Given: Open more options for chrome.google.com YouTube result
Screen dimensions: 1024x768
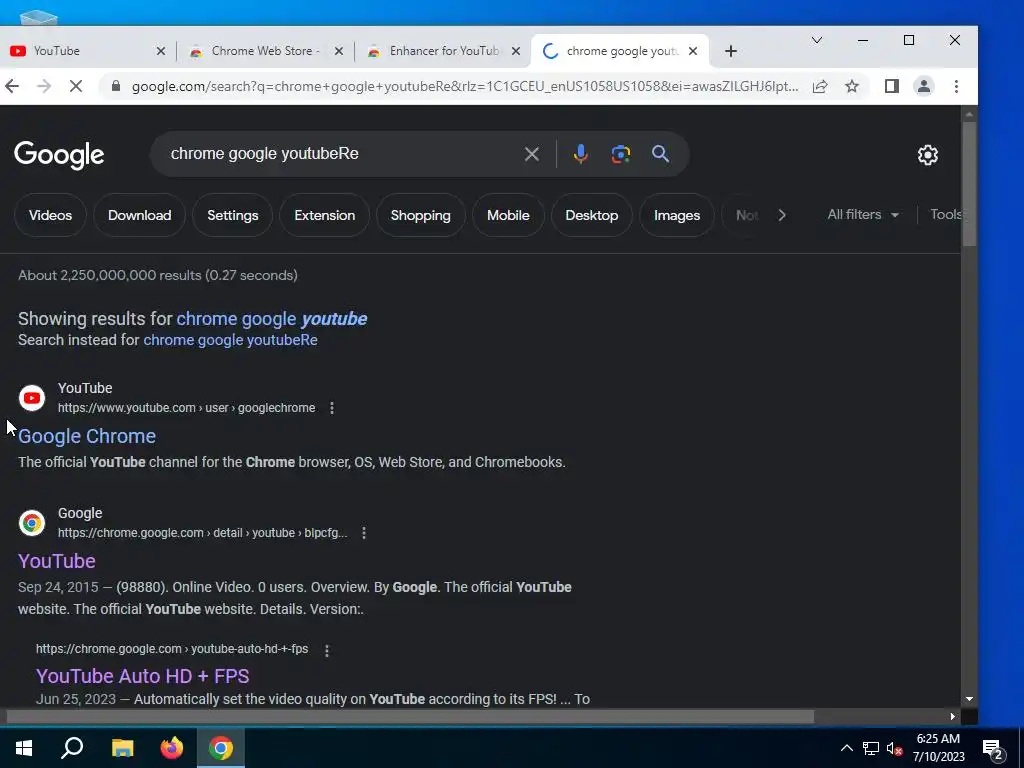Looking at the screenshot, I should point(364,534).
